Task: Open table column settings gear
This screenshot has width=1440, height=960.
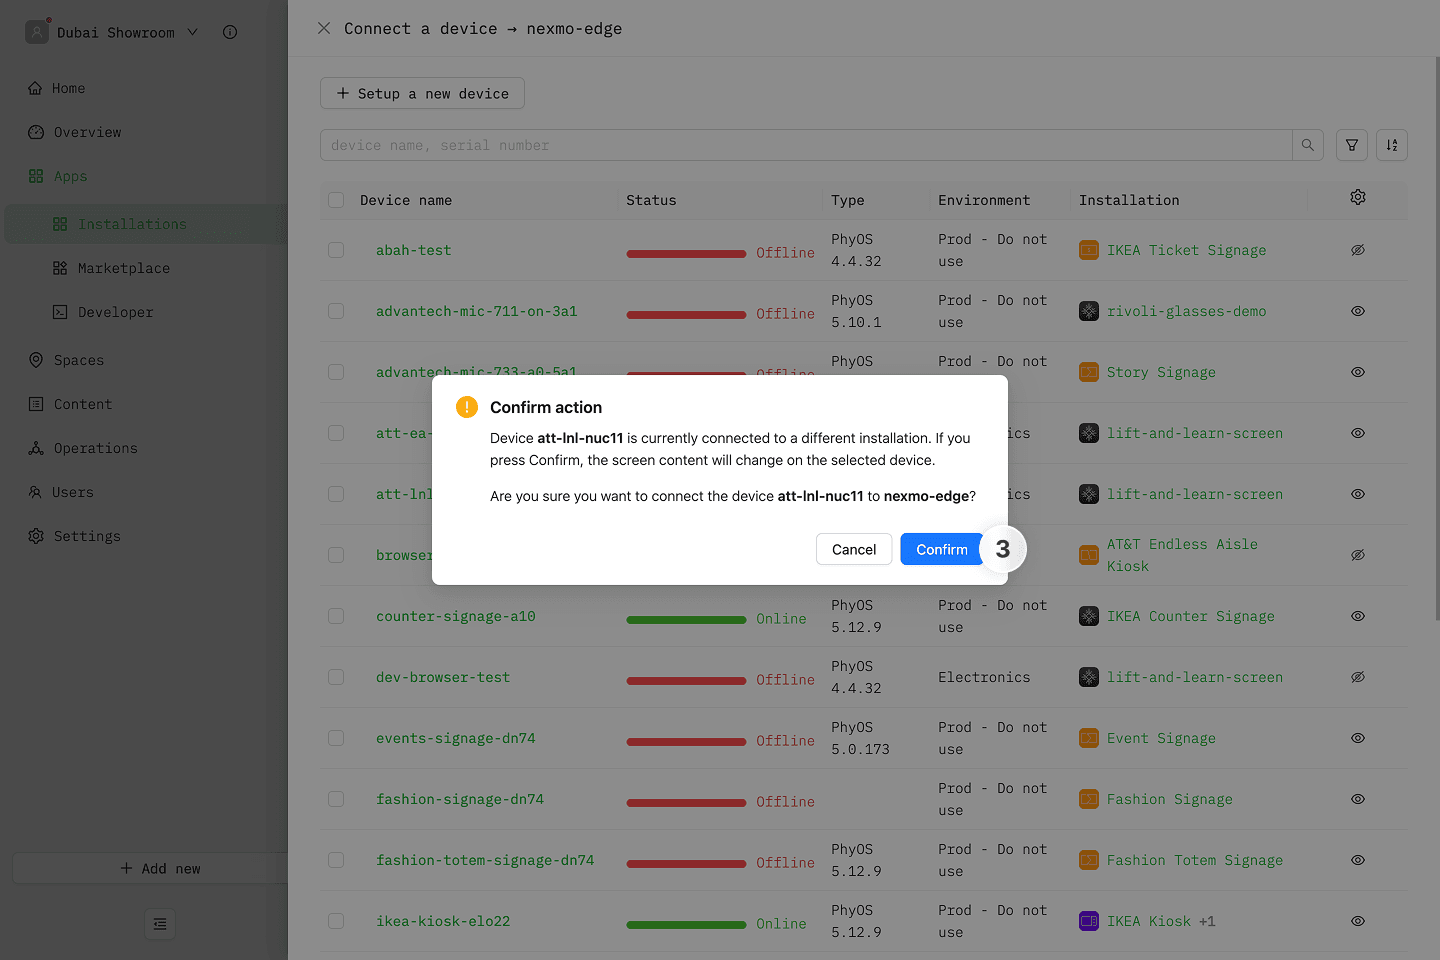Action: (1358, 197)
